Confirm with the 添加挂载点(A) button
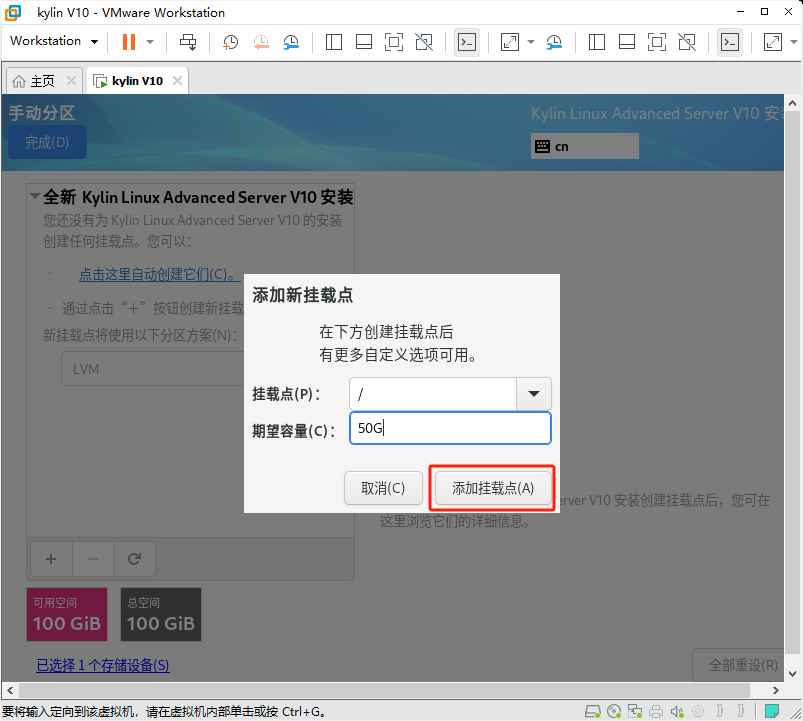 [x=493, y=488]
